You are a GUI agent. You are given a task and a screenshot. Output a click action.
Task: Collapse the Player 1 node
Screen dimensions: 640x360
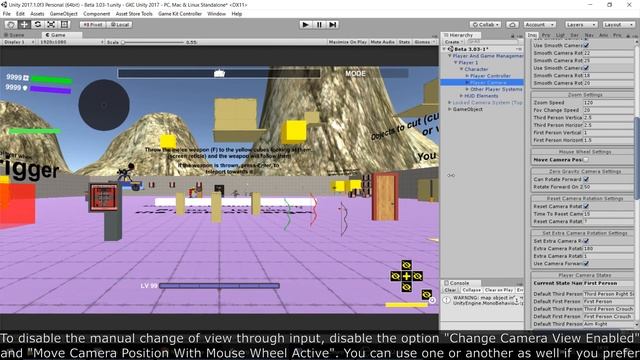pos(456,62)
